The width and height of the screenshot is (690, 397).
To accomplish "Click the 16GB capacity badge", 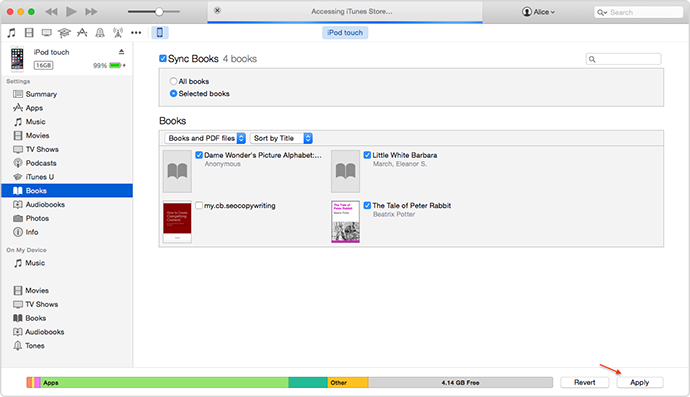I will tap(43, 65).
